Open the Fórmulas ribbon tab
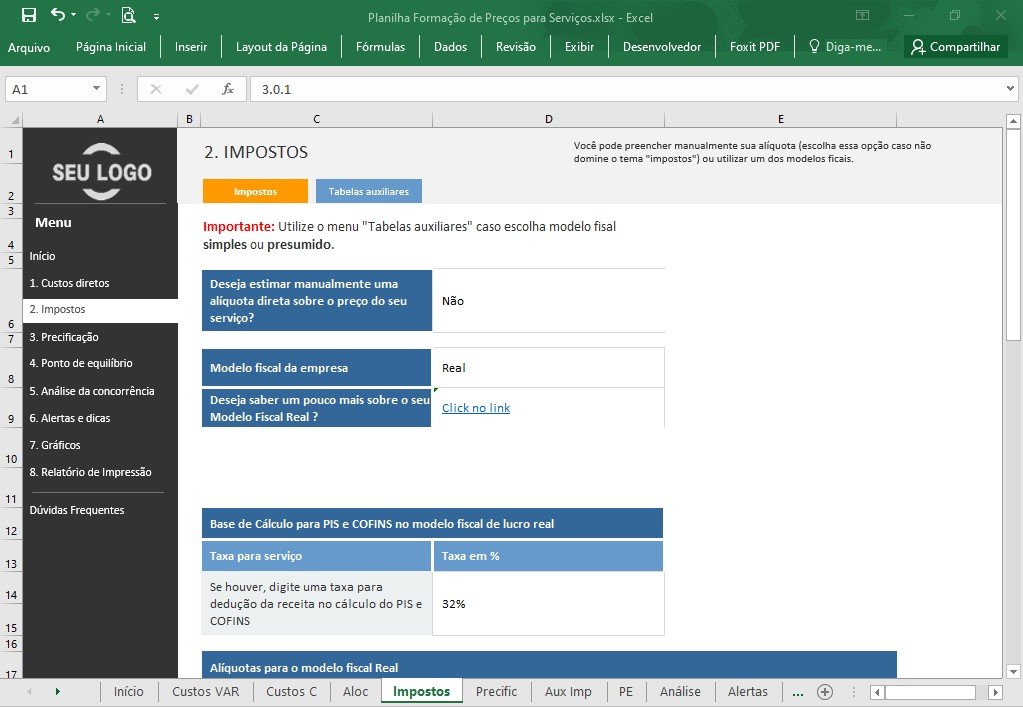This screenshot has height=707, width=1023. (x=380, y=46)
